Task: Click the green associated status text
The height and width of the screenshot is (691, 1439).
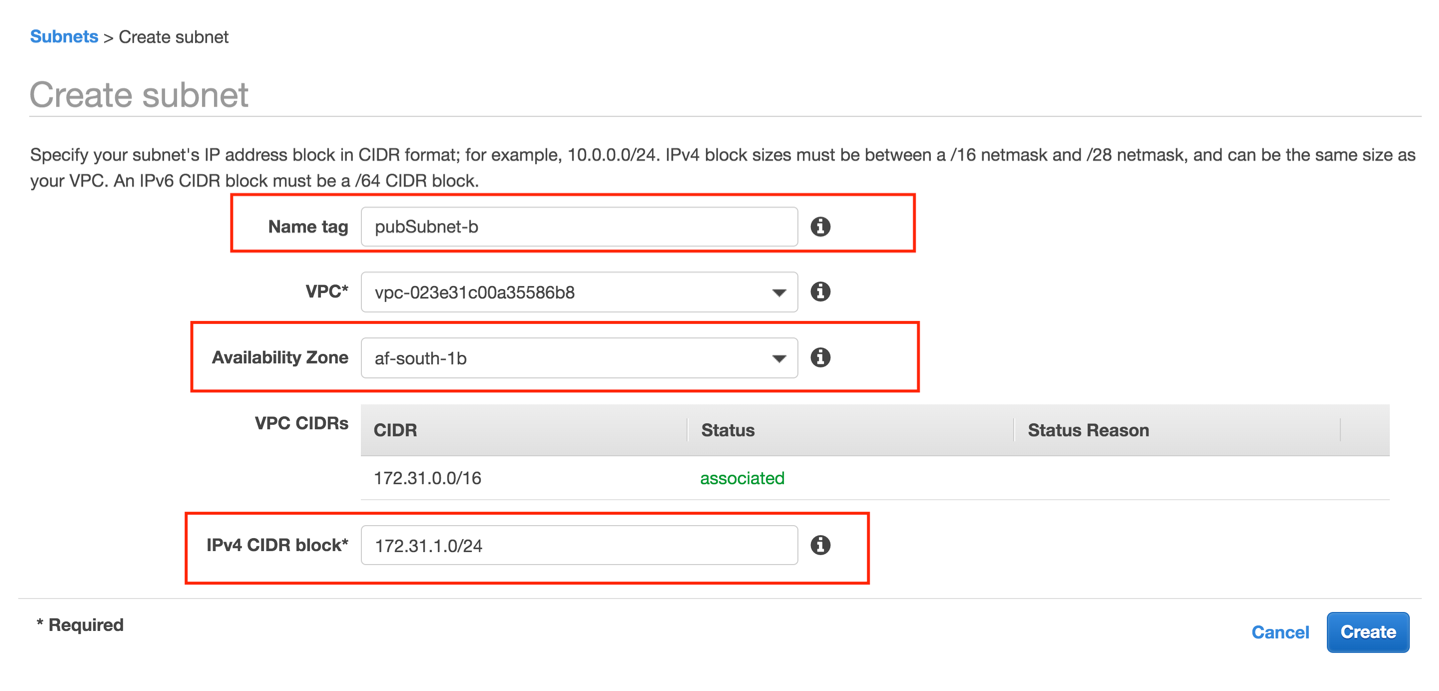Action: click(742, 478)
